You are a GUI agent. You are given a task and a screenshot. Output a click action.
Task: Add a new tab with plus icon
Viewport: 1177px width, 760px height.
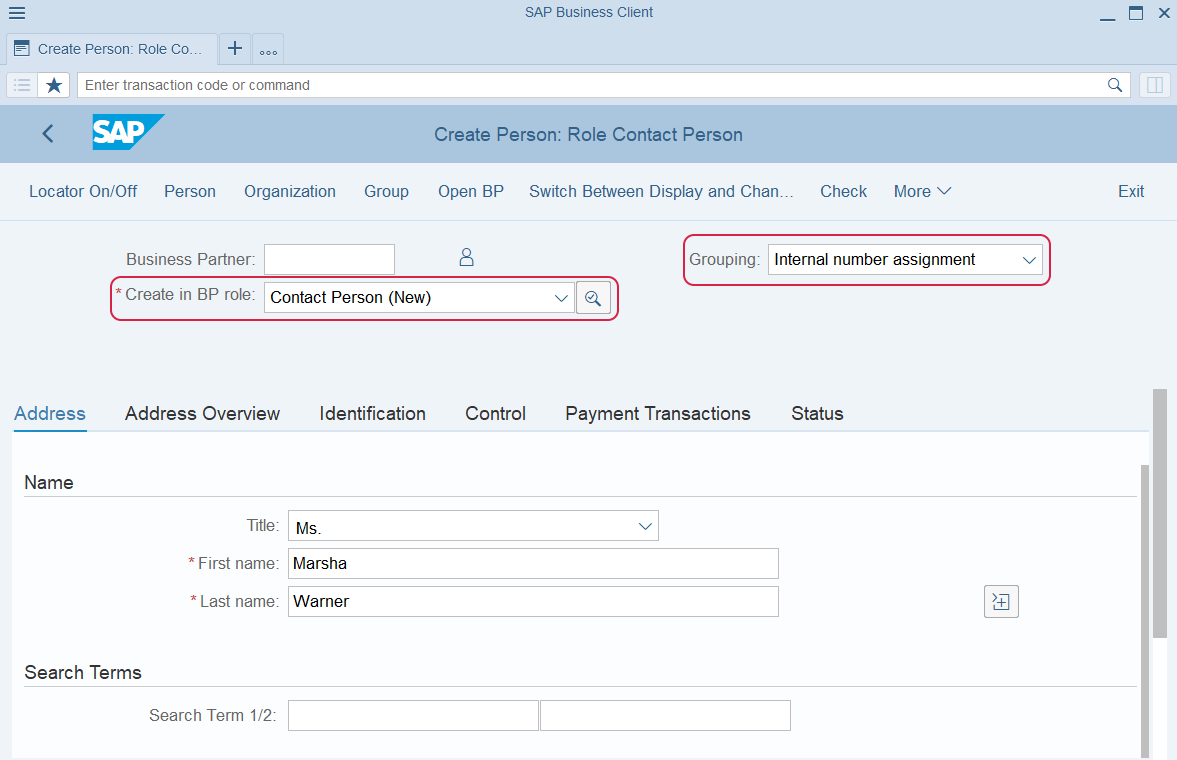click(x=235, y=49)
